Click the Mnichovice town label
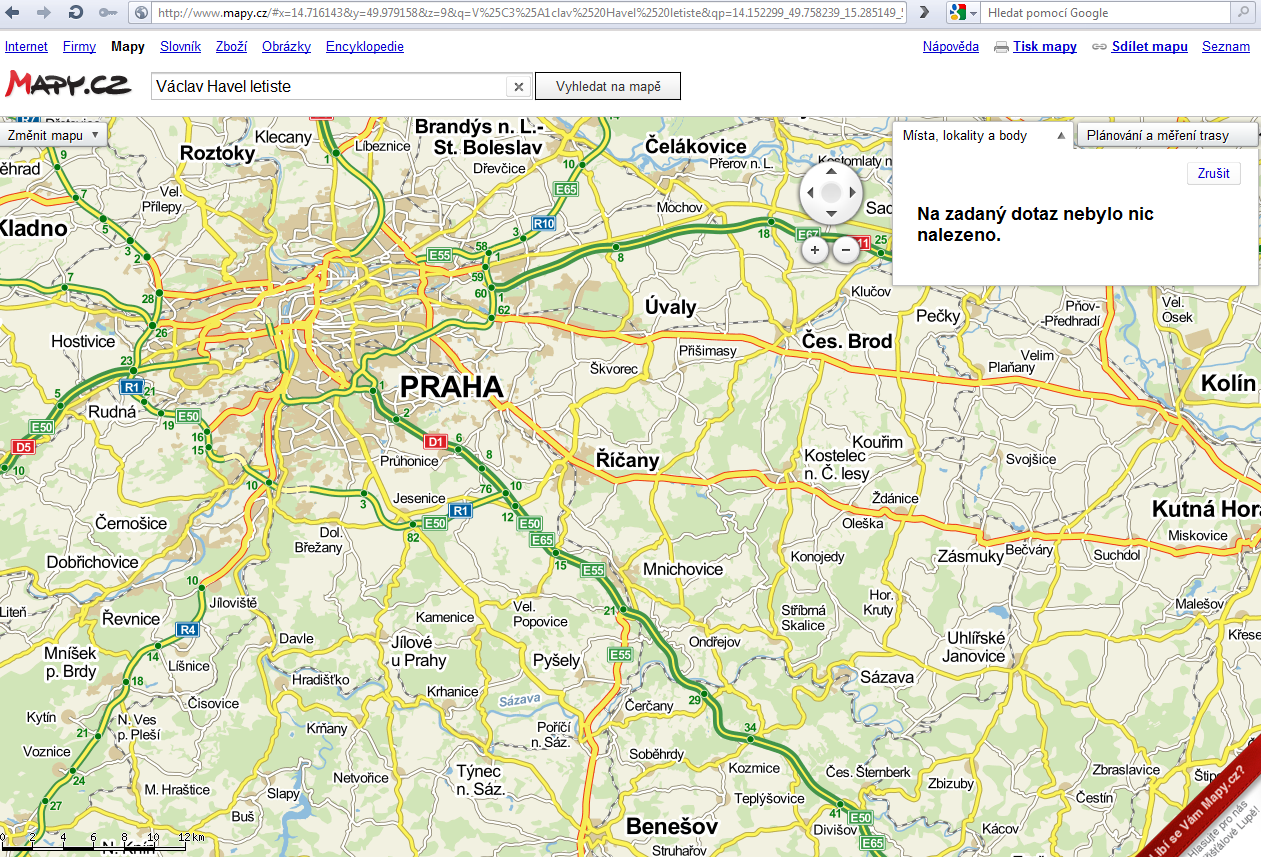Screen dimensions: 1261x857 click(683, 569)
